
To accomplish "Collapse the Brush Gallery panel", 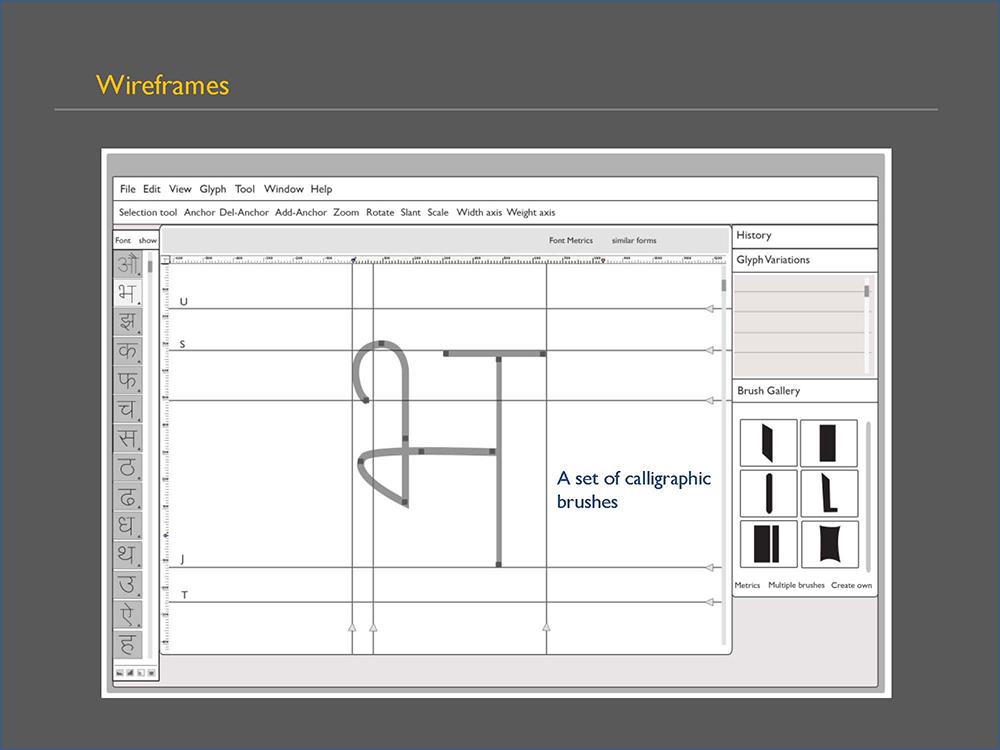I will (805, 391).
